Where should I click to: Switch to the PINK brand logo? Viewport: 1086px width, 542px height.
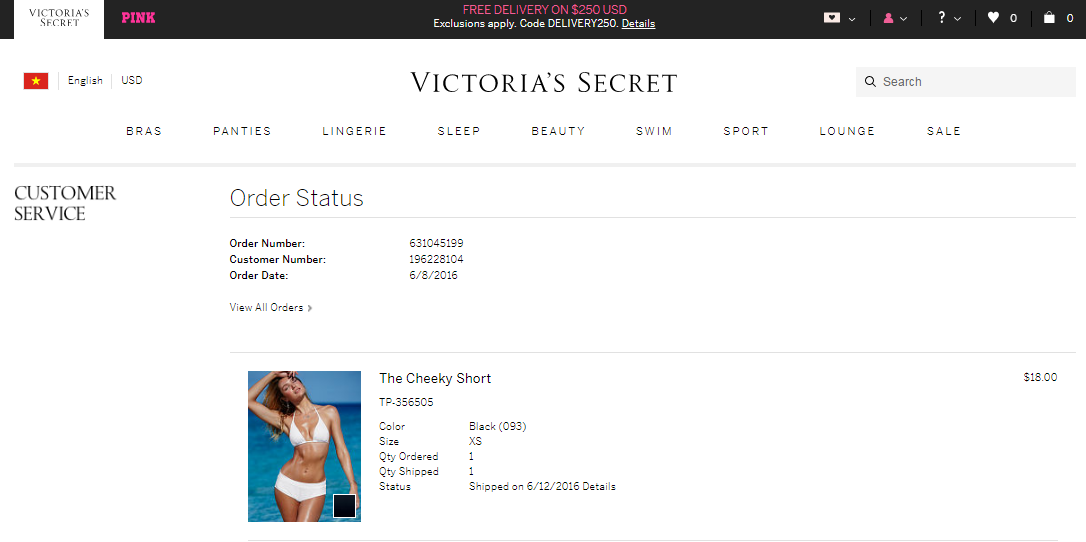click(139, 18)
